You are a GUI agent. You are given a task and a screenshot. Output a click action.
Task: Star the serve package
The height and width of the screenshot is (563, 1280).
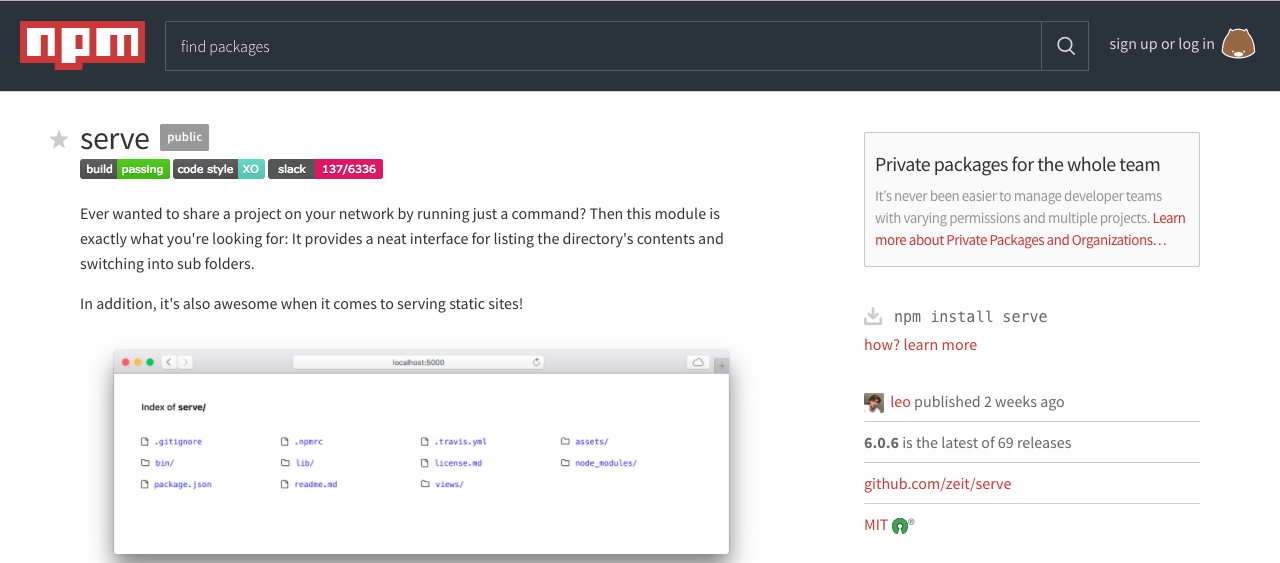pos(59,139)
